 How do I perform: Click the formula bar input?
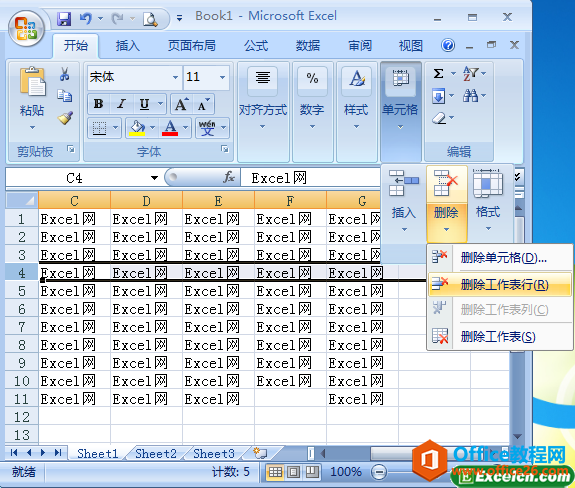tap(310, 178)
